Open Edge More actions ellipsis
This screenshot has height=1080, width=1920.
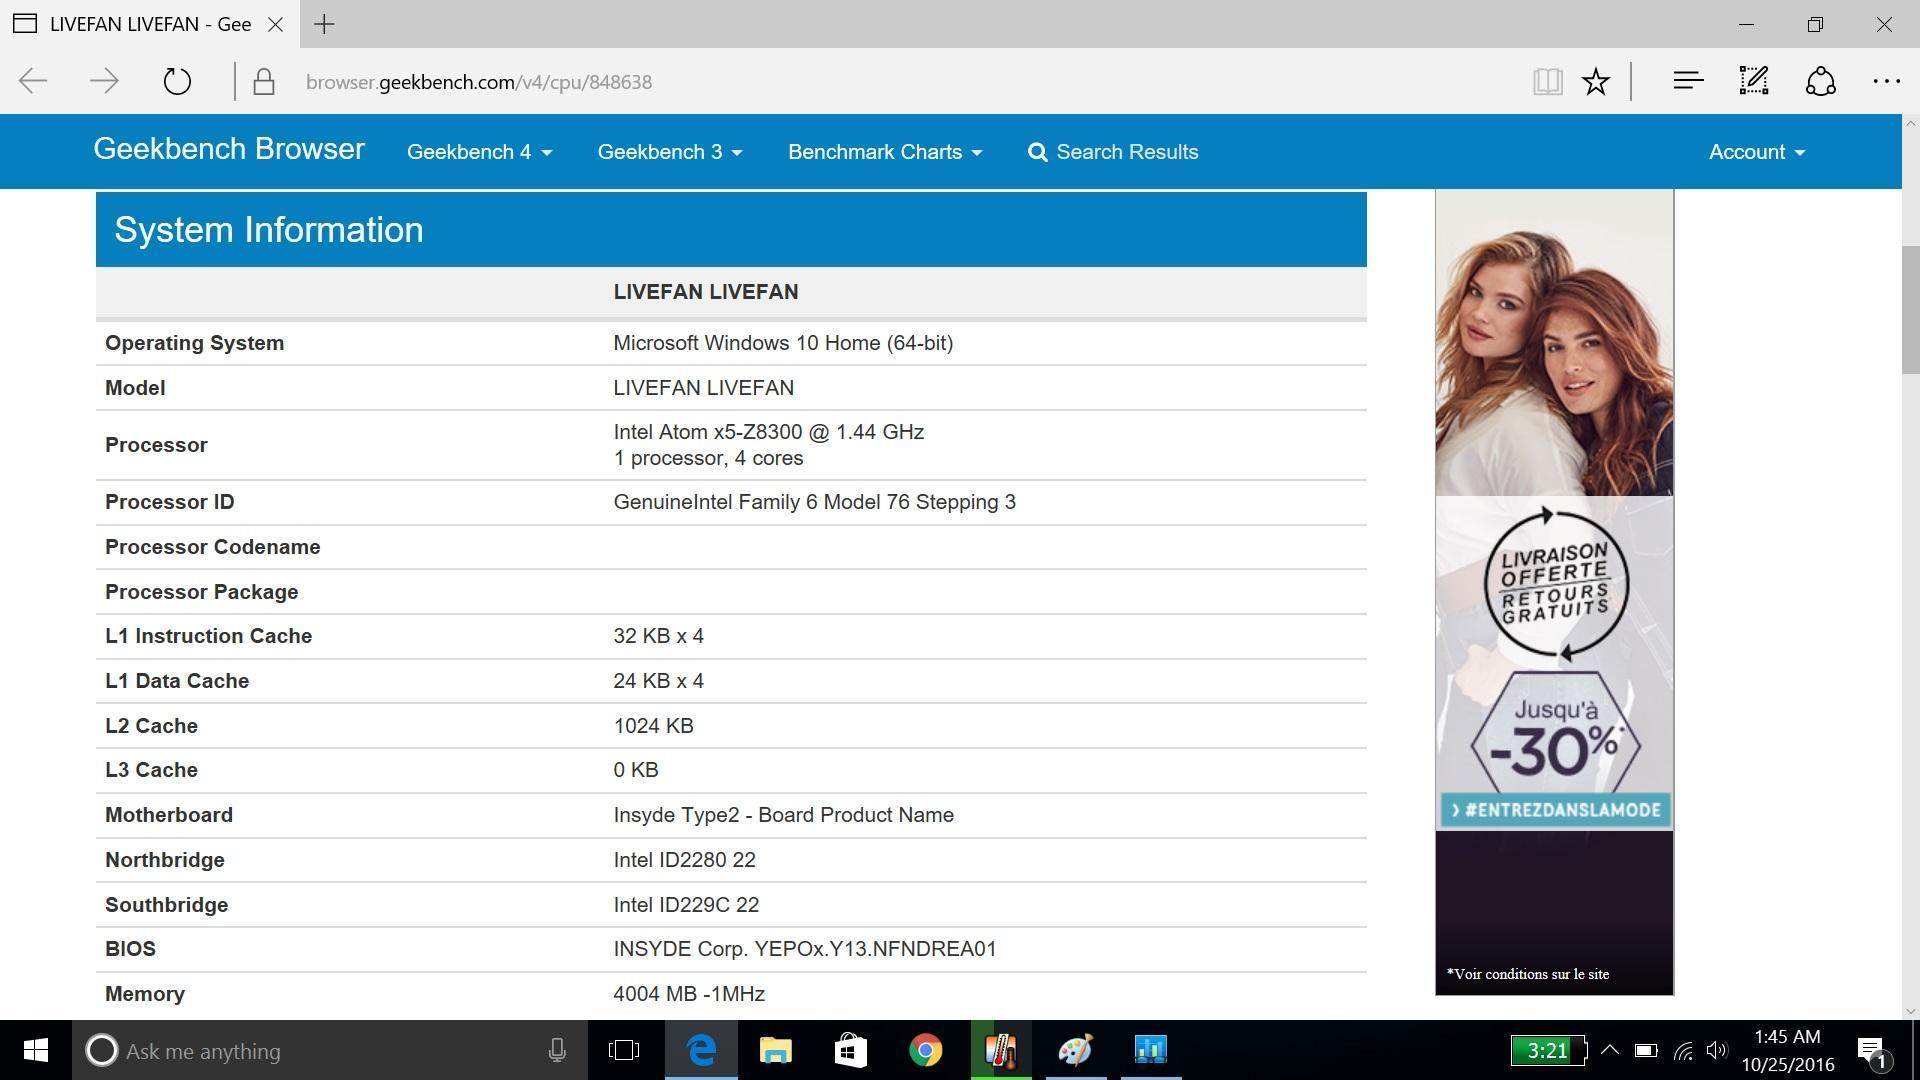[1886, 82]
